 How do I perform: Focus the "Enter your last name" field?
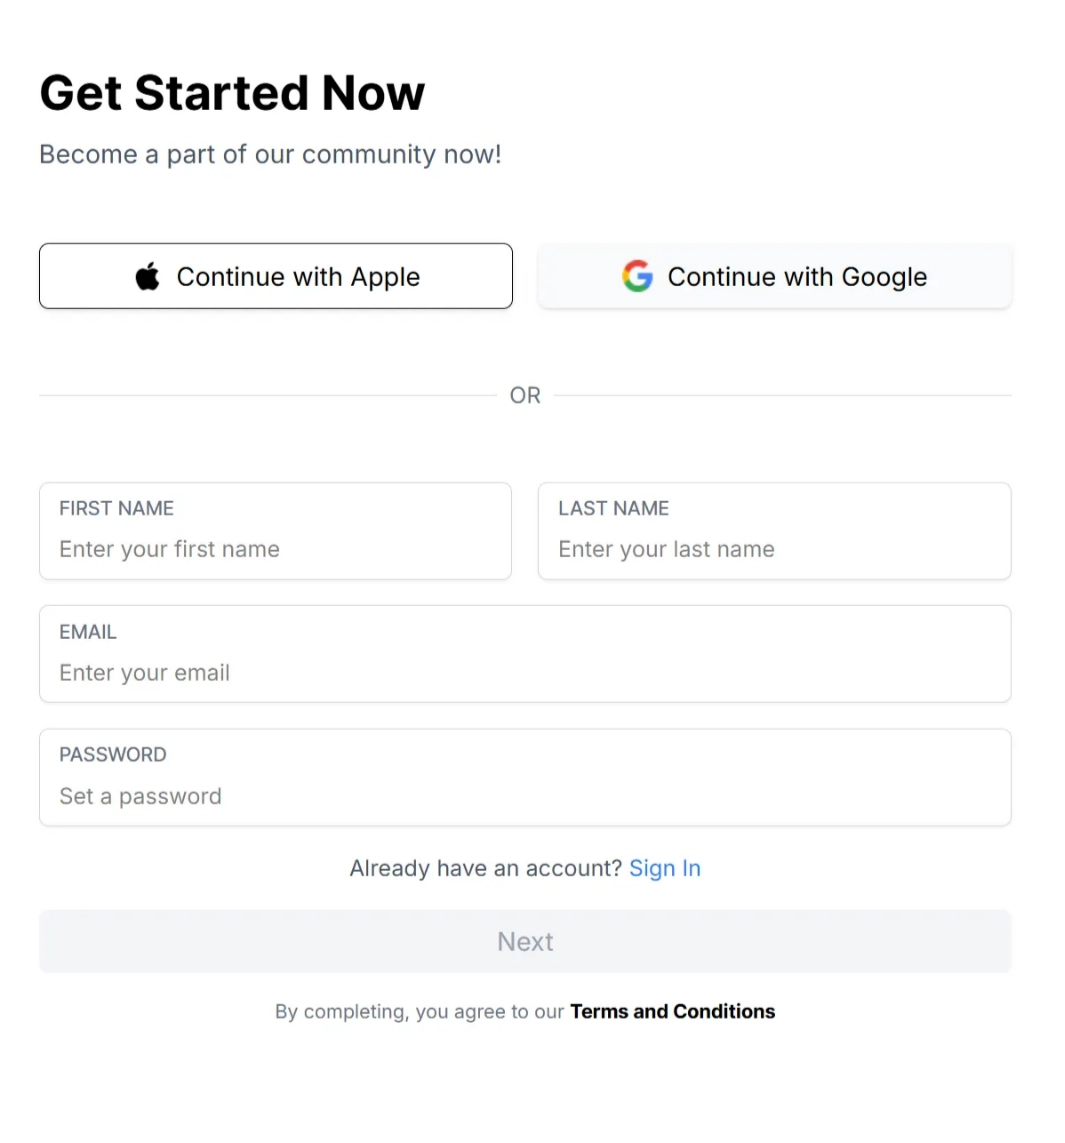[774, 549]
